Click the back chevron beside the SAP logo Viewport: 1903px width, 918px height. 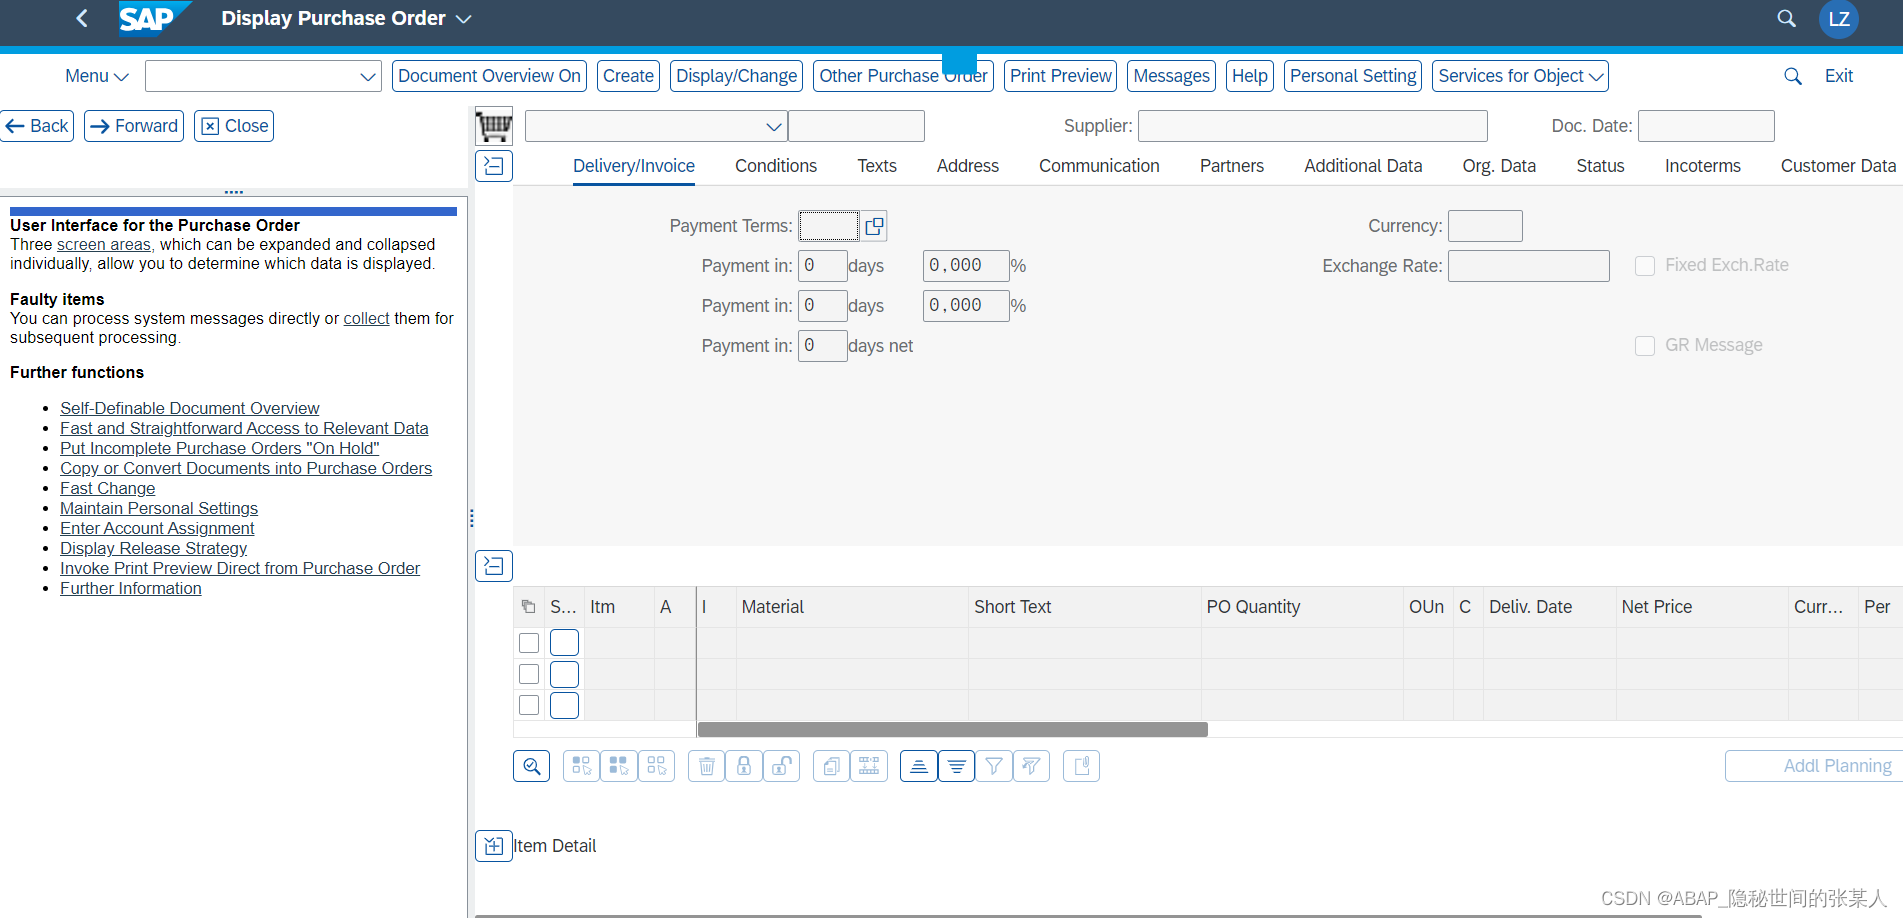82,18
